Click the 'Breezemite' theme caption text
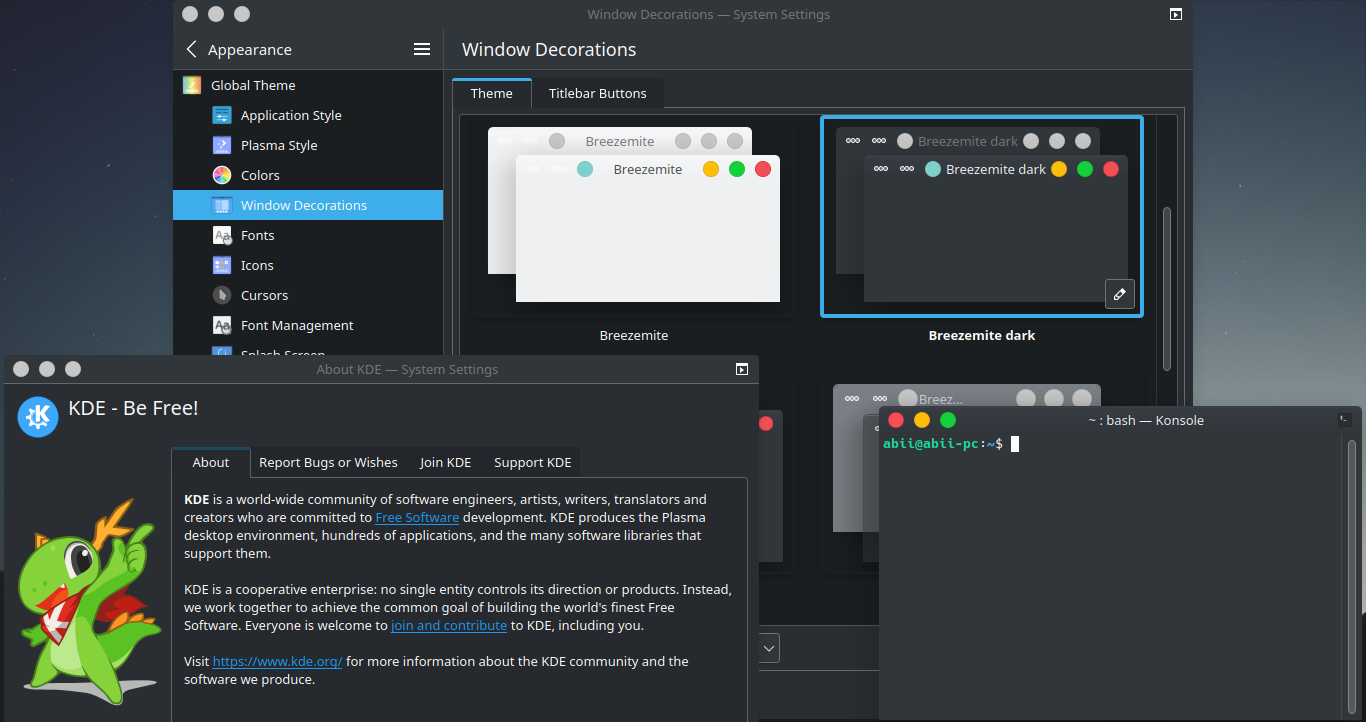The image size is (1366, 722). coord(634,335)
